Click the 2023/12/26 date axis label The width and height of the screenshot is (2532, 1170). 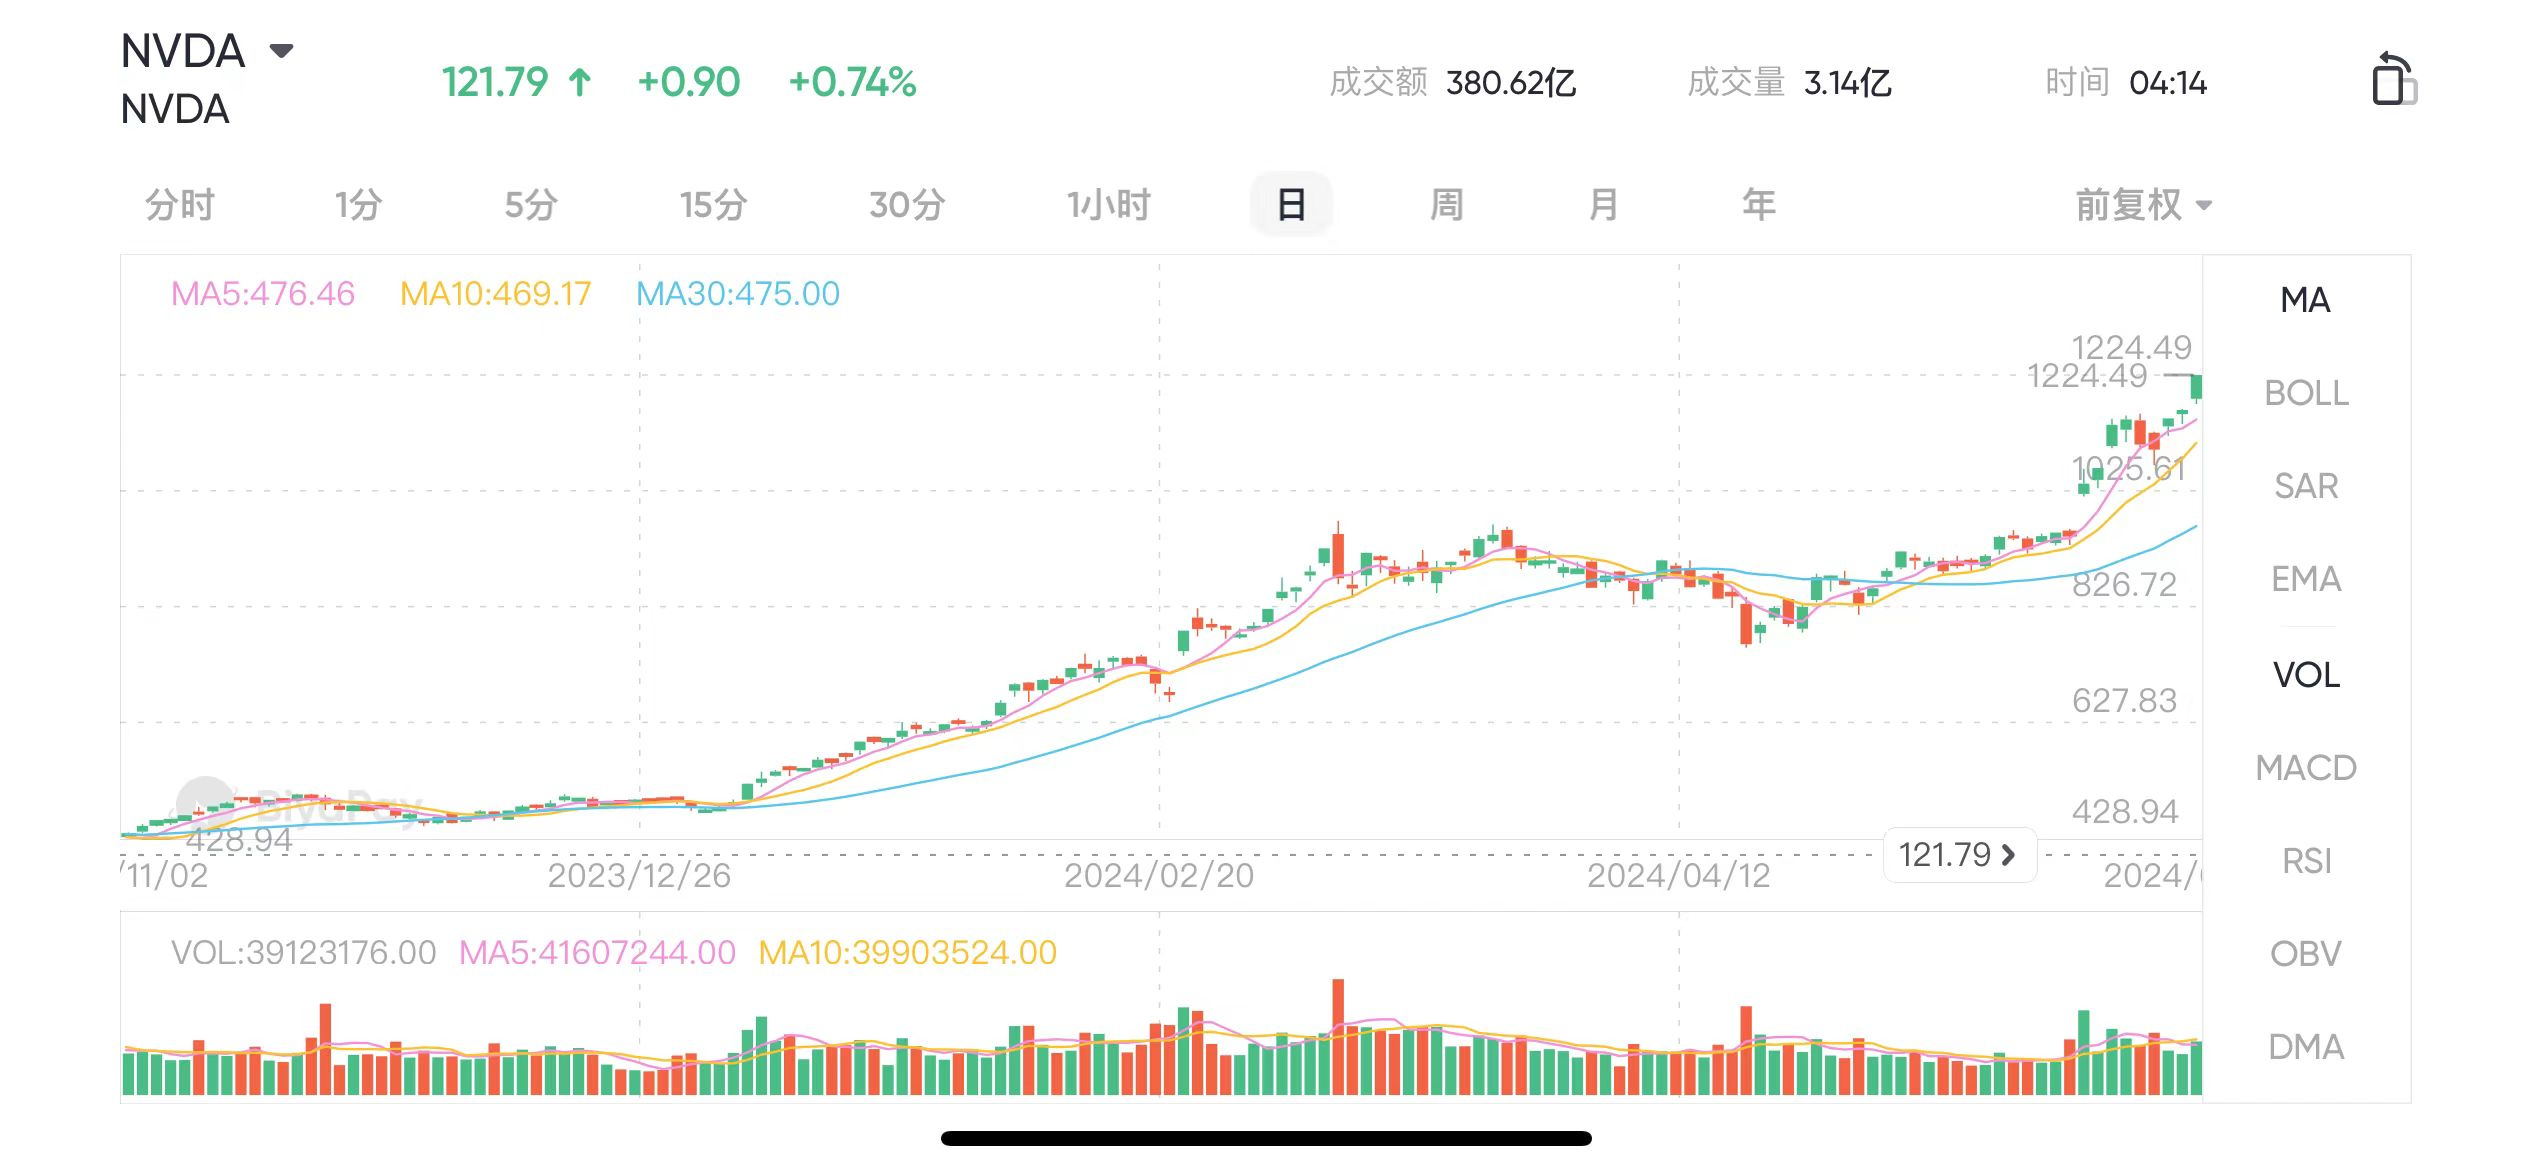click(x=639, y=876)
